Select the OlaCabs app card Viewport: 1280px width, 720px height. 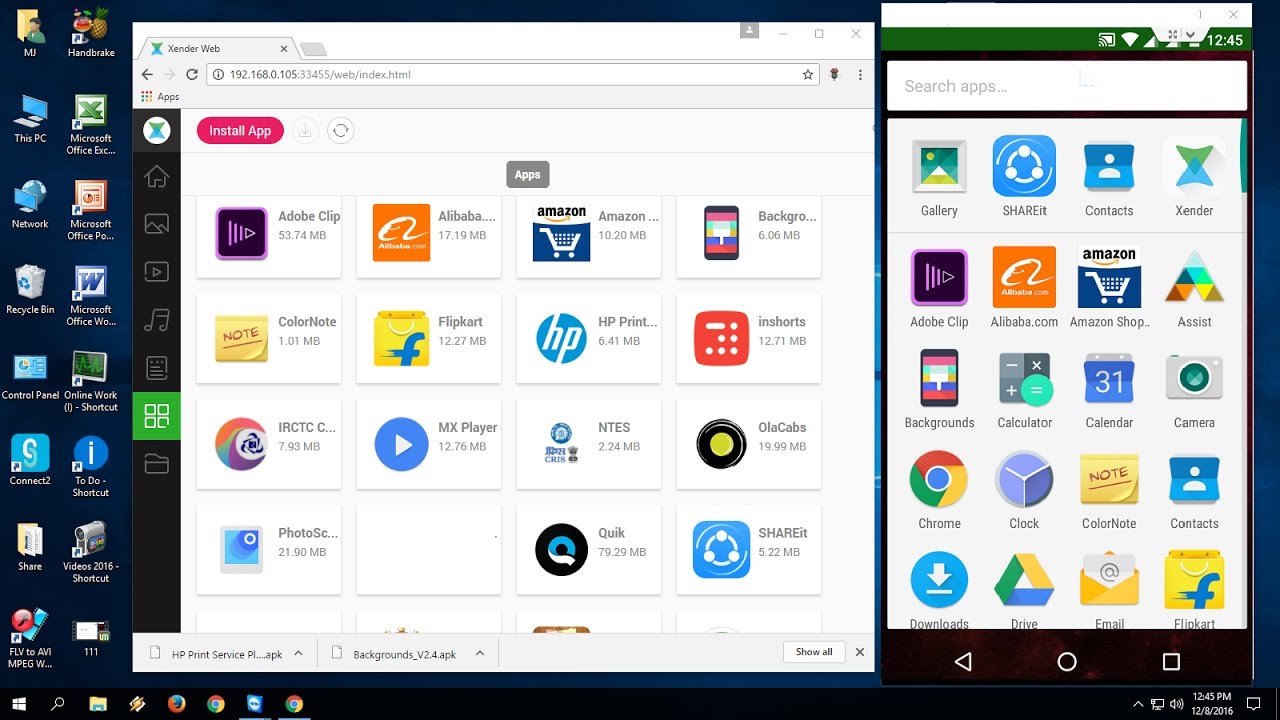[x=749, y=444]
